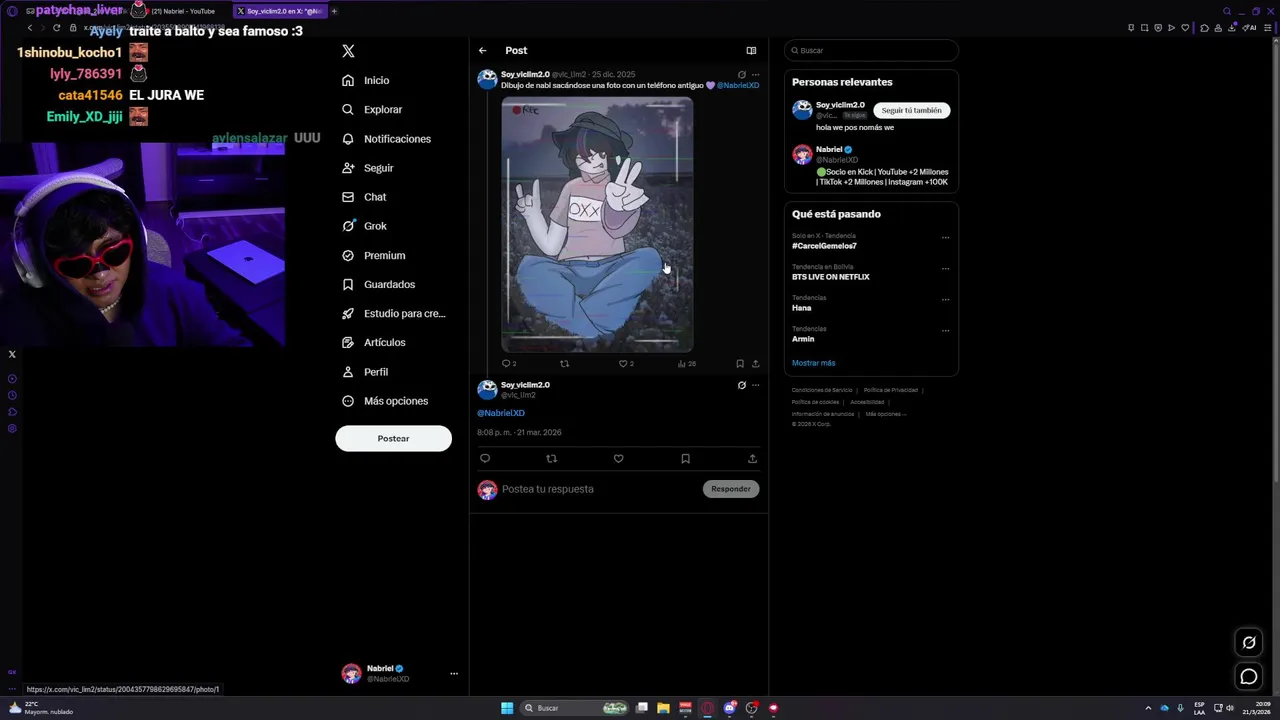Screen dimensions: 1280x720
Task: Share the second post
Action: click(x=752, y=458)
